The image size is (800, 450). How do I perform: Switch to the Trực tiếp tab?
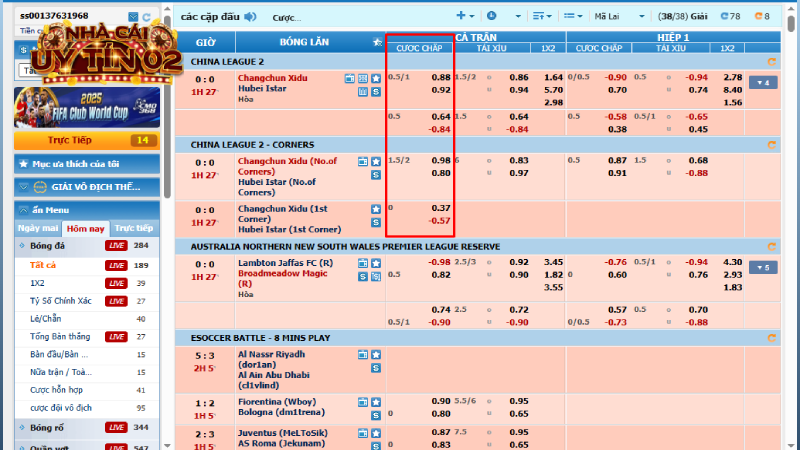133,228
